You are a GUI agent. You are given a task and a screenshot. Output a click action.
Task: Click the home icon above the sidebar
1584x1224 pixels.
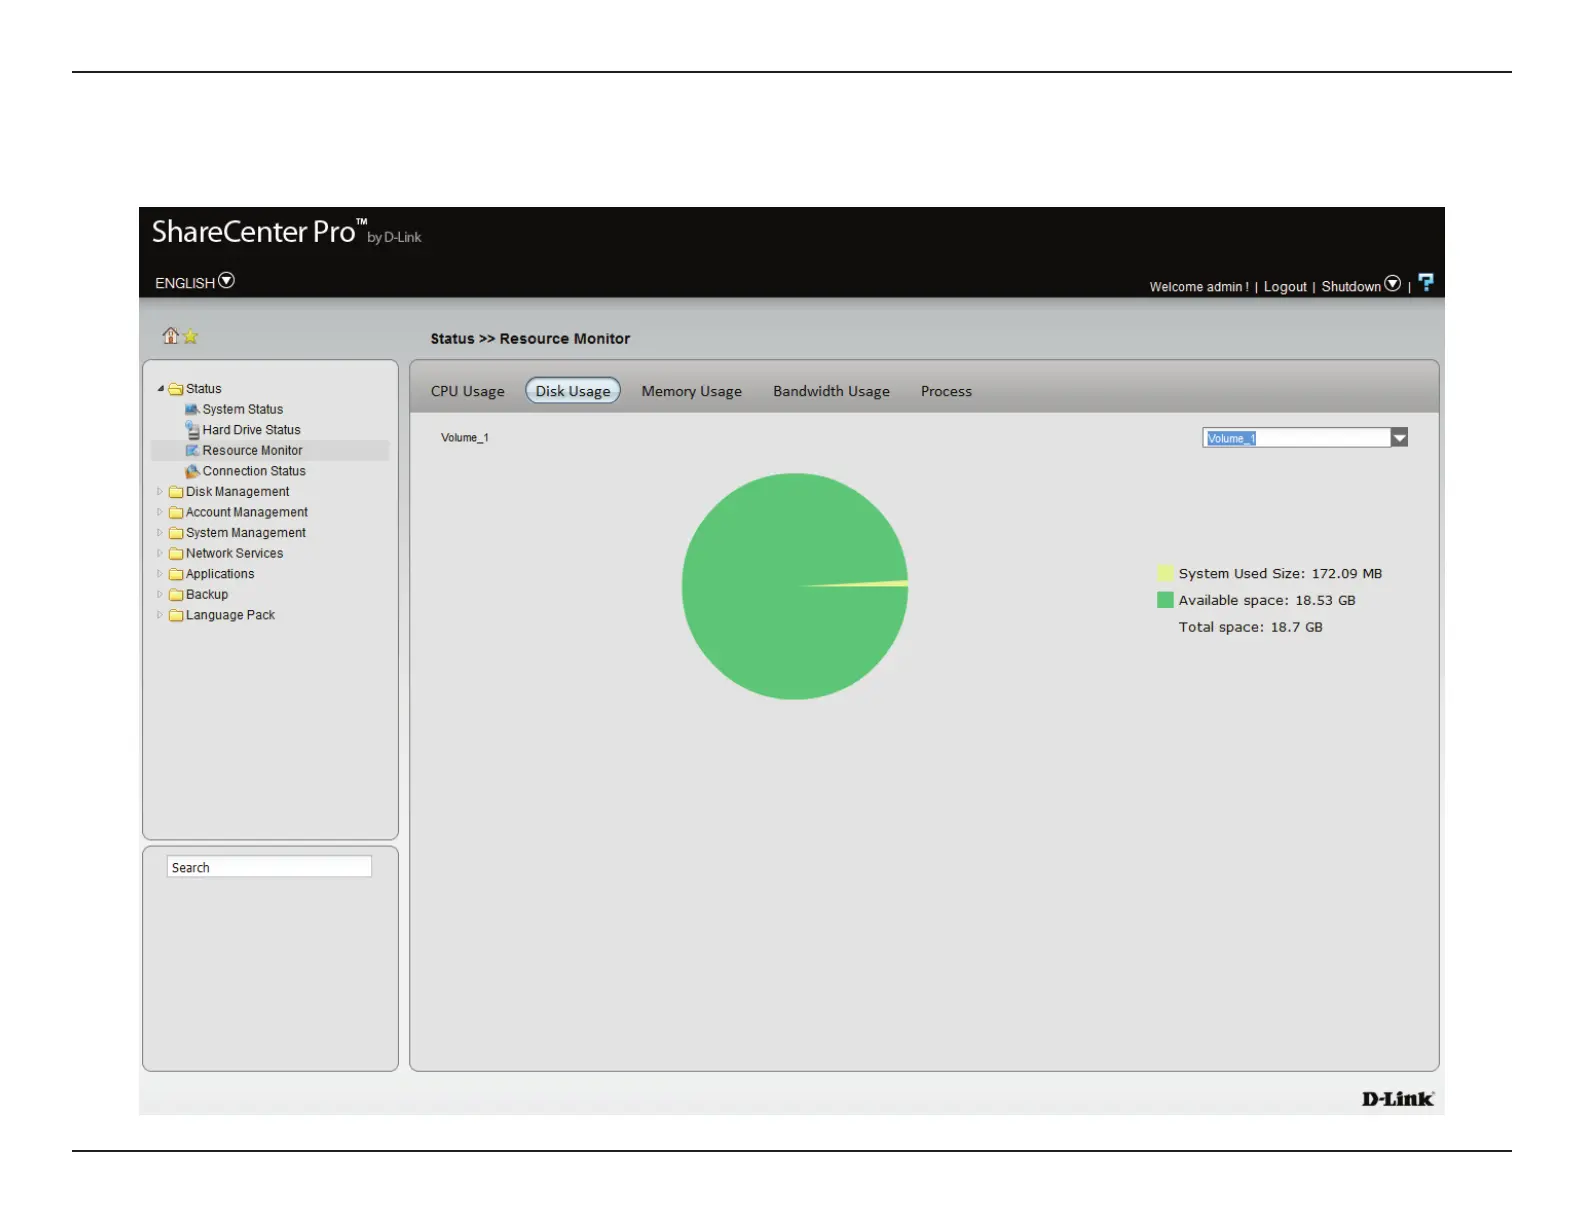pyautogui.click(x=170, y=336)
